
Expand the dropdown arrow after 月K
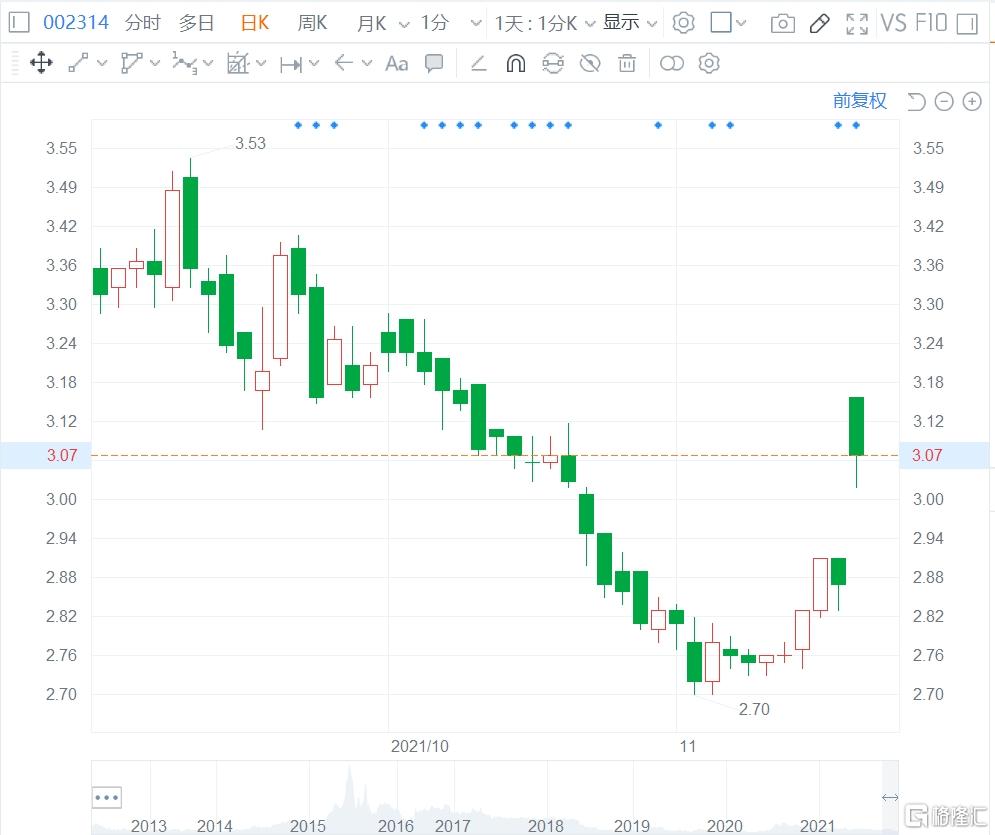tap(404, 24)
